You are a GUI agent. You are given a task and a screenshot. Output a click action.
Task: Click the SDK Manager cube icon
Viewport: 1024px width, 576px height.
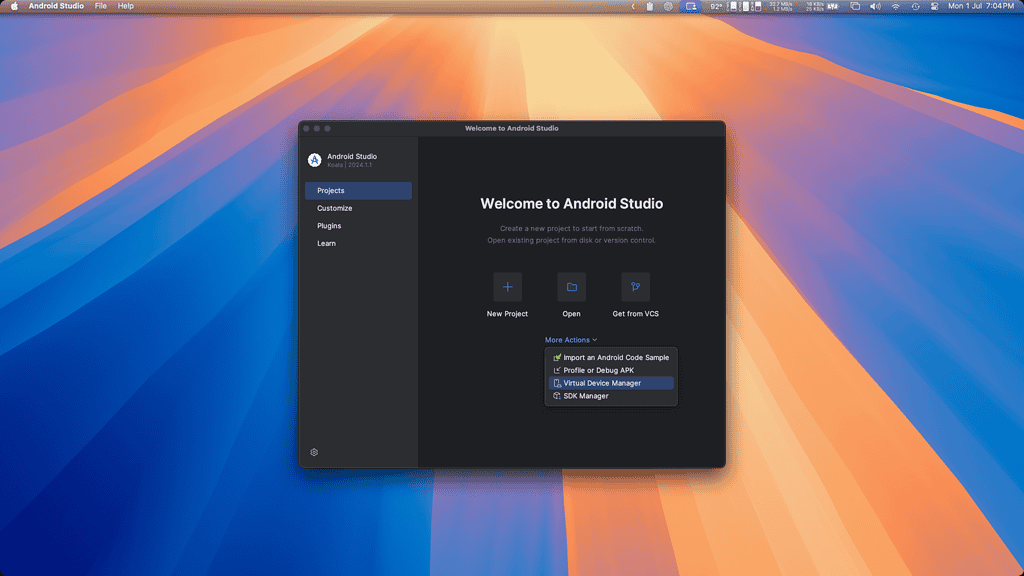point(557,396)
